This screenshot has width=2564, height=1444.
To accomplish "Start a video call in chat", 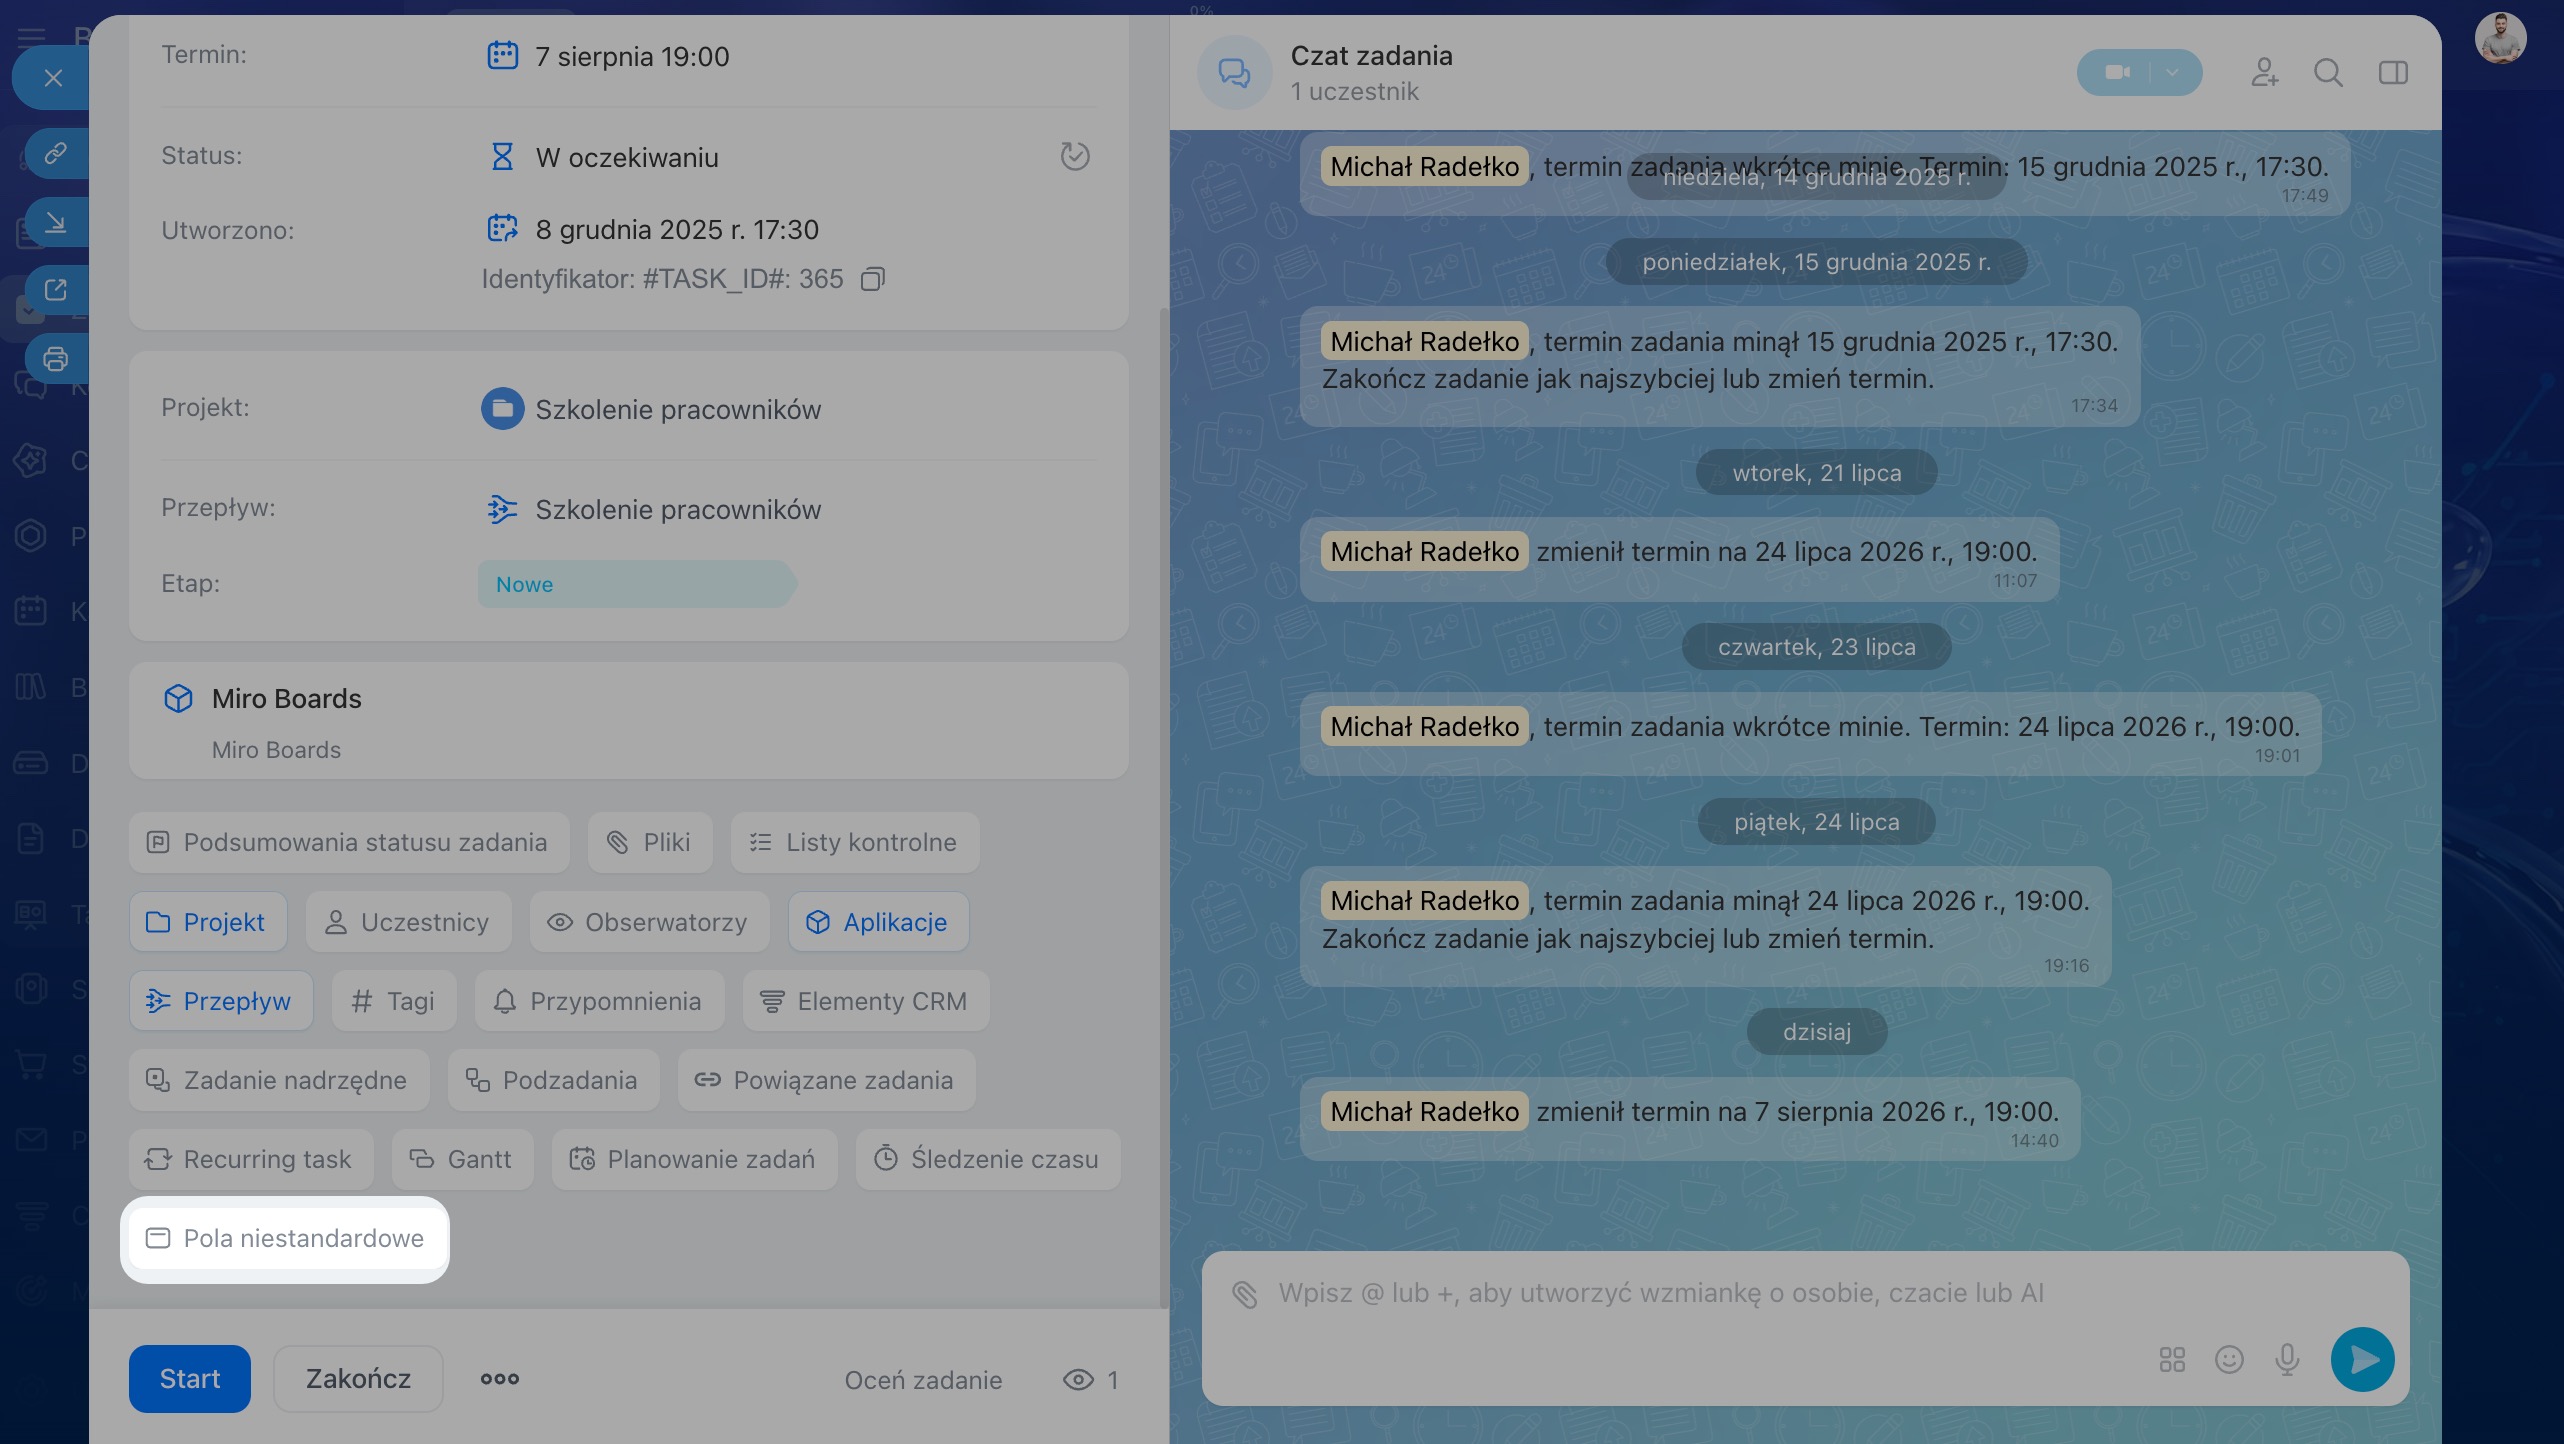I will (x=2117, y=72).
